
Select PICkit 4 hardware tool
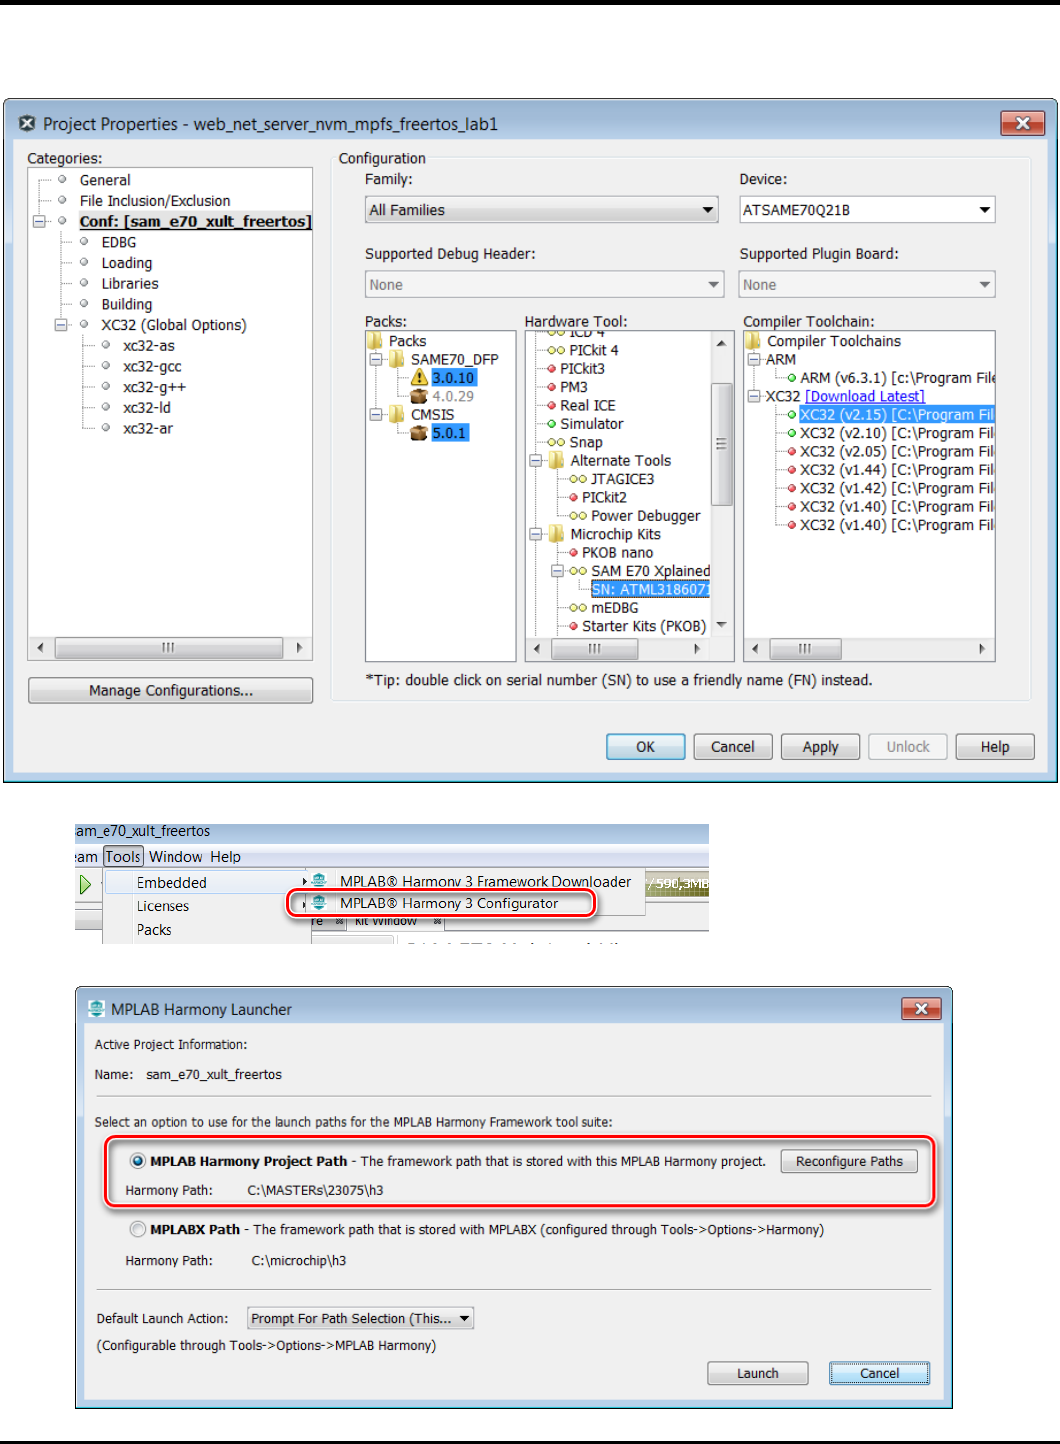593,350
